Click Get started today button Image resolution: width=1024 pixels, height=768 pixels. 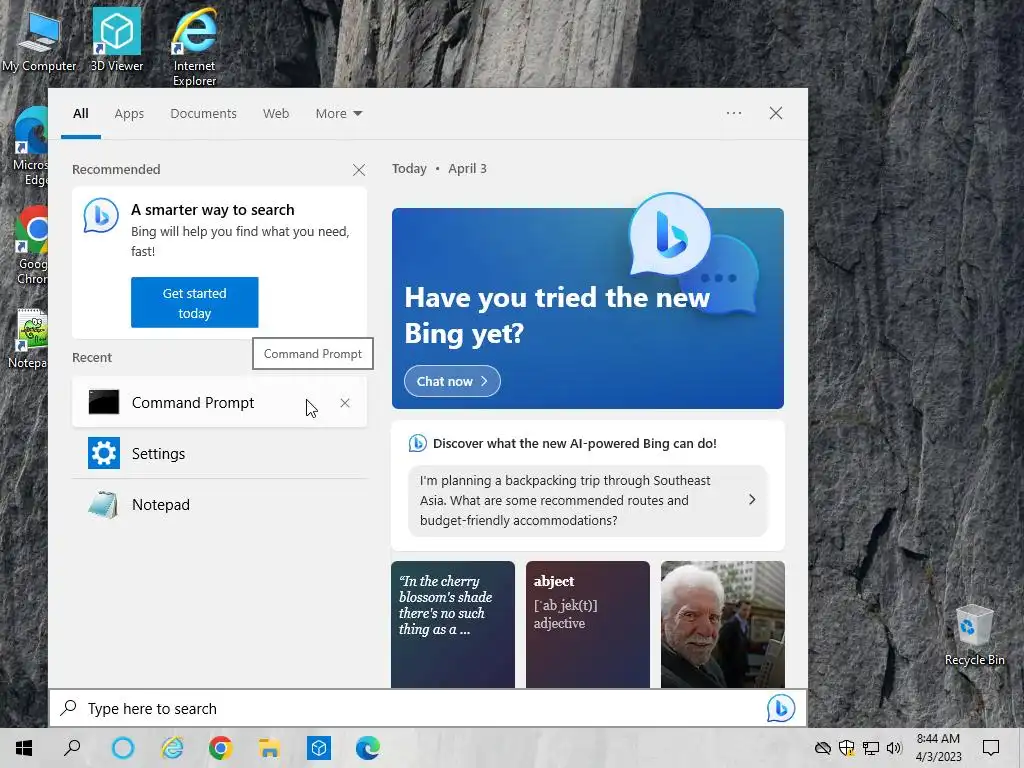click(195, 302)
